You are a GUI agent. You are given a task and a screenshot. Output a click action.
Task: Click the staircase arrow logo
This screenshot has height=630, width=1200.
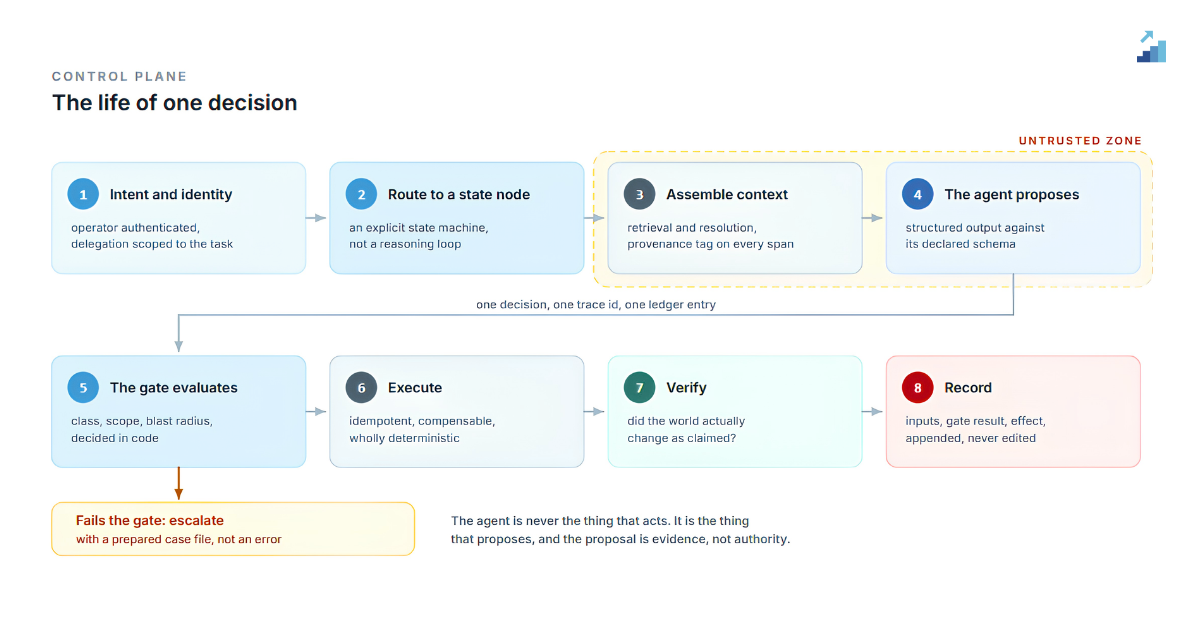point(1152,46)
